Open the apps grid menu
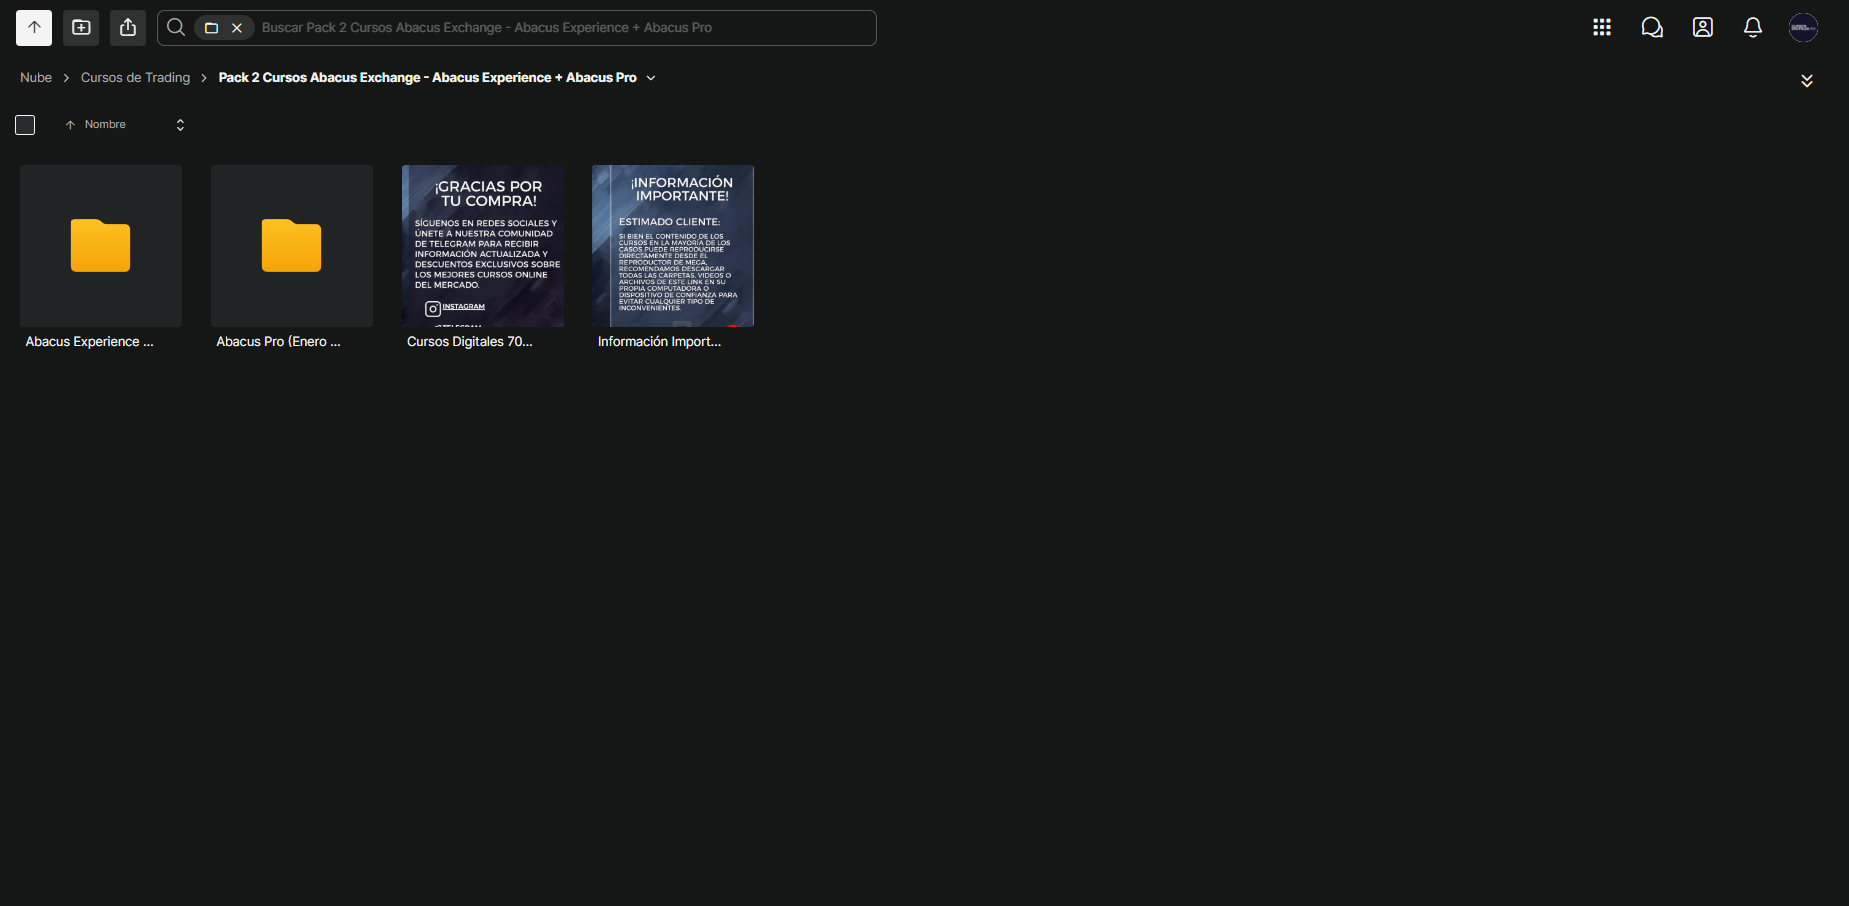This screenshot has height=906, width=1849. click(x=1602, y=28)
